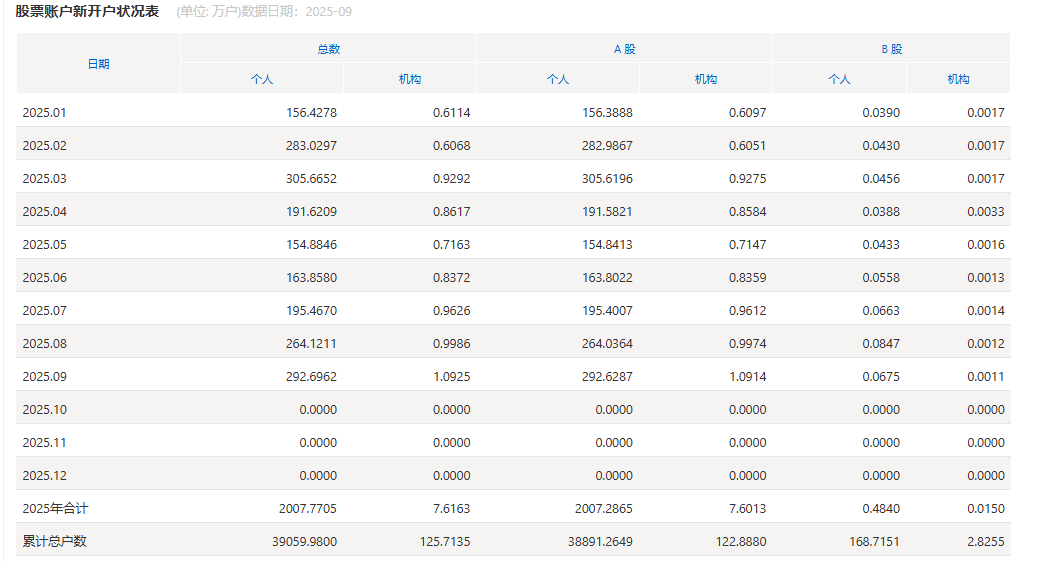Click the 2025.06 row label
1043x562 pixels.
[x=44, y=278]
